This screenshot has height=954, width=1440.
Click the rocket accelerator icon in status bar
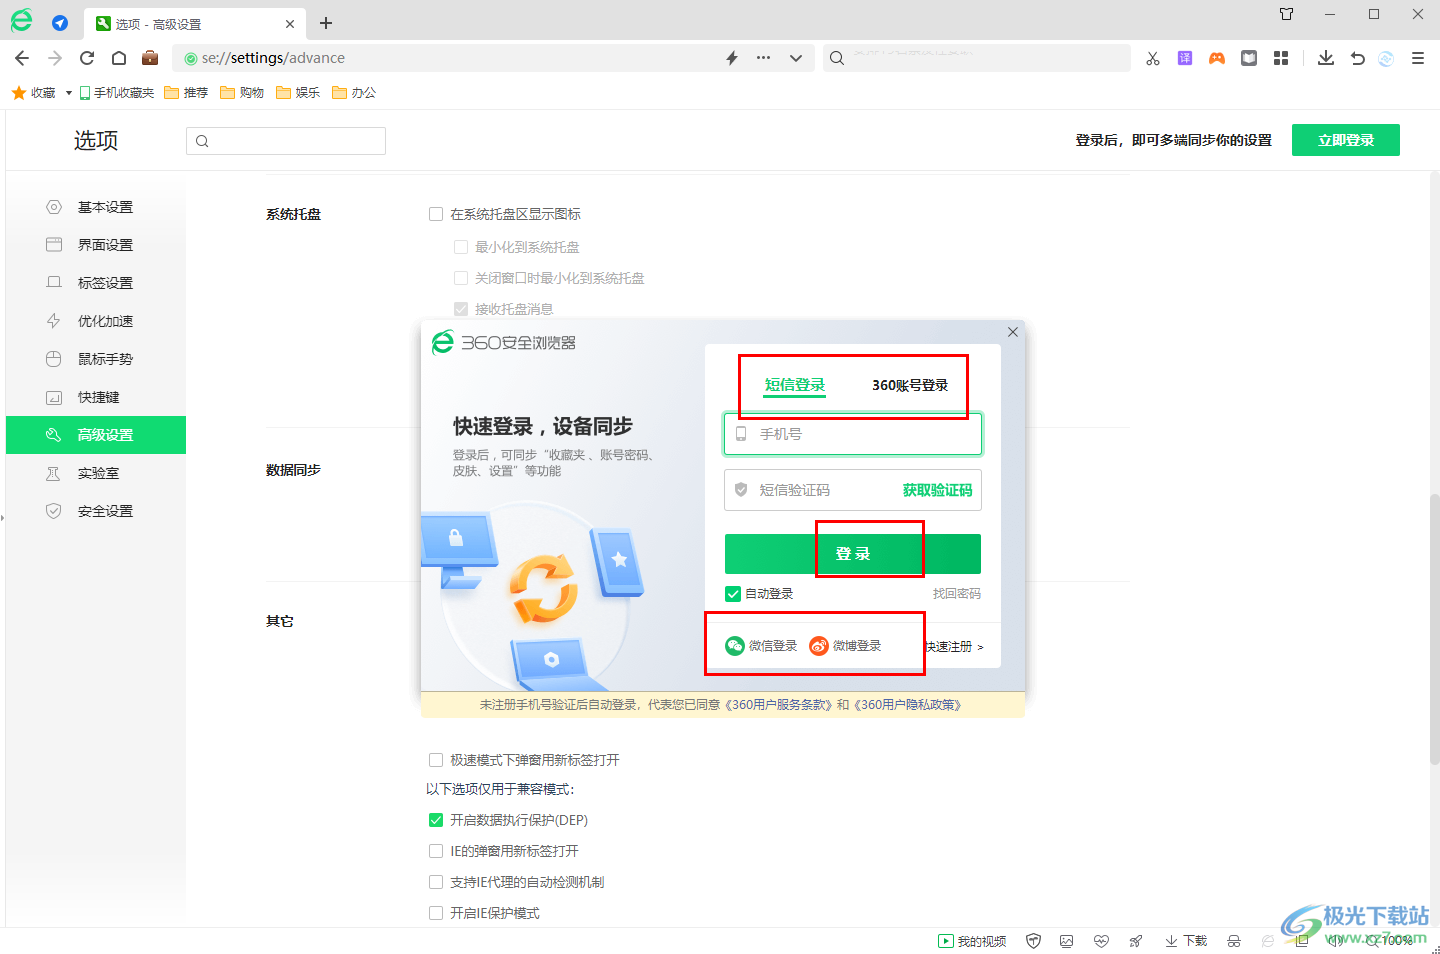tap(1136, 941)
